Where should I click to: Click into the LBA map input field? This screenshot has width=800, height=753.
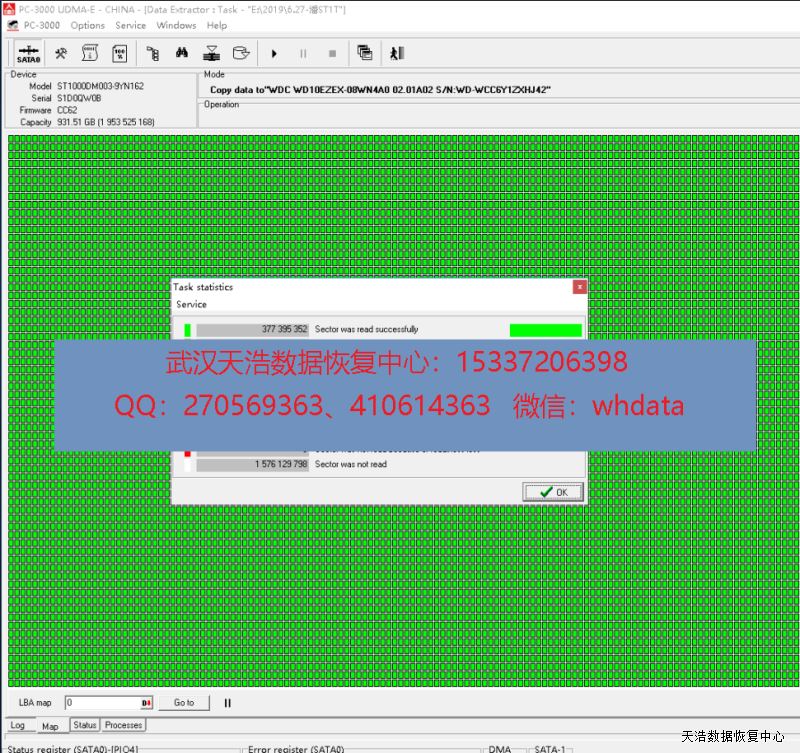tap(102, 703)
